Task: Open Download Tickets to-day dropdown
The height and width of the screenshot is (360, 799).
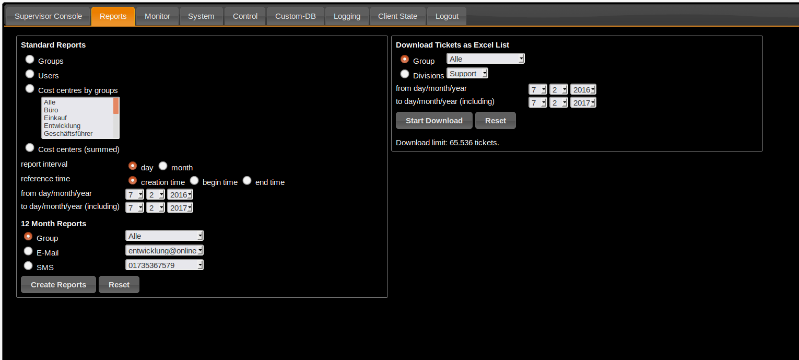Action: [x=538, y=103]
